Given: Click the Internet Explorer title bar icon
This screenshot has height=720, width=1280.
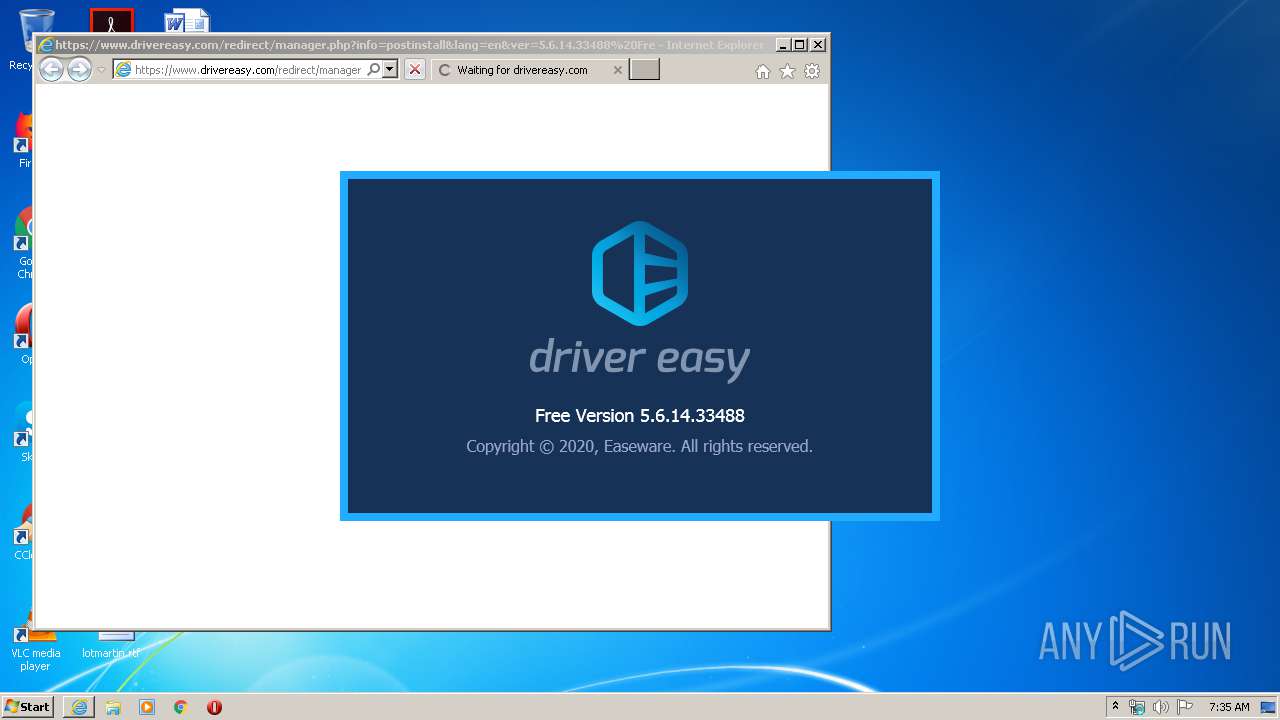Looking at the screenshot, I should pos(45,45).
